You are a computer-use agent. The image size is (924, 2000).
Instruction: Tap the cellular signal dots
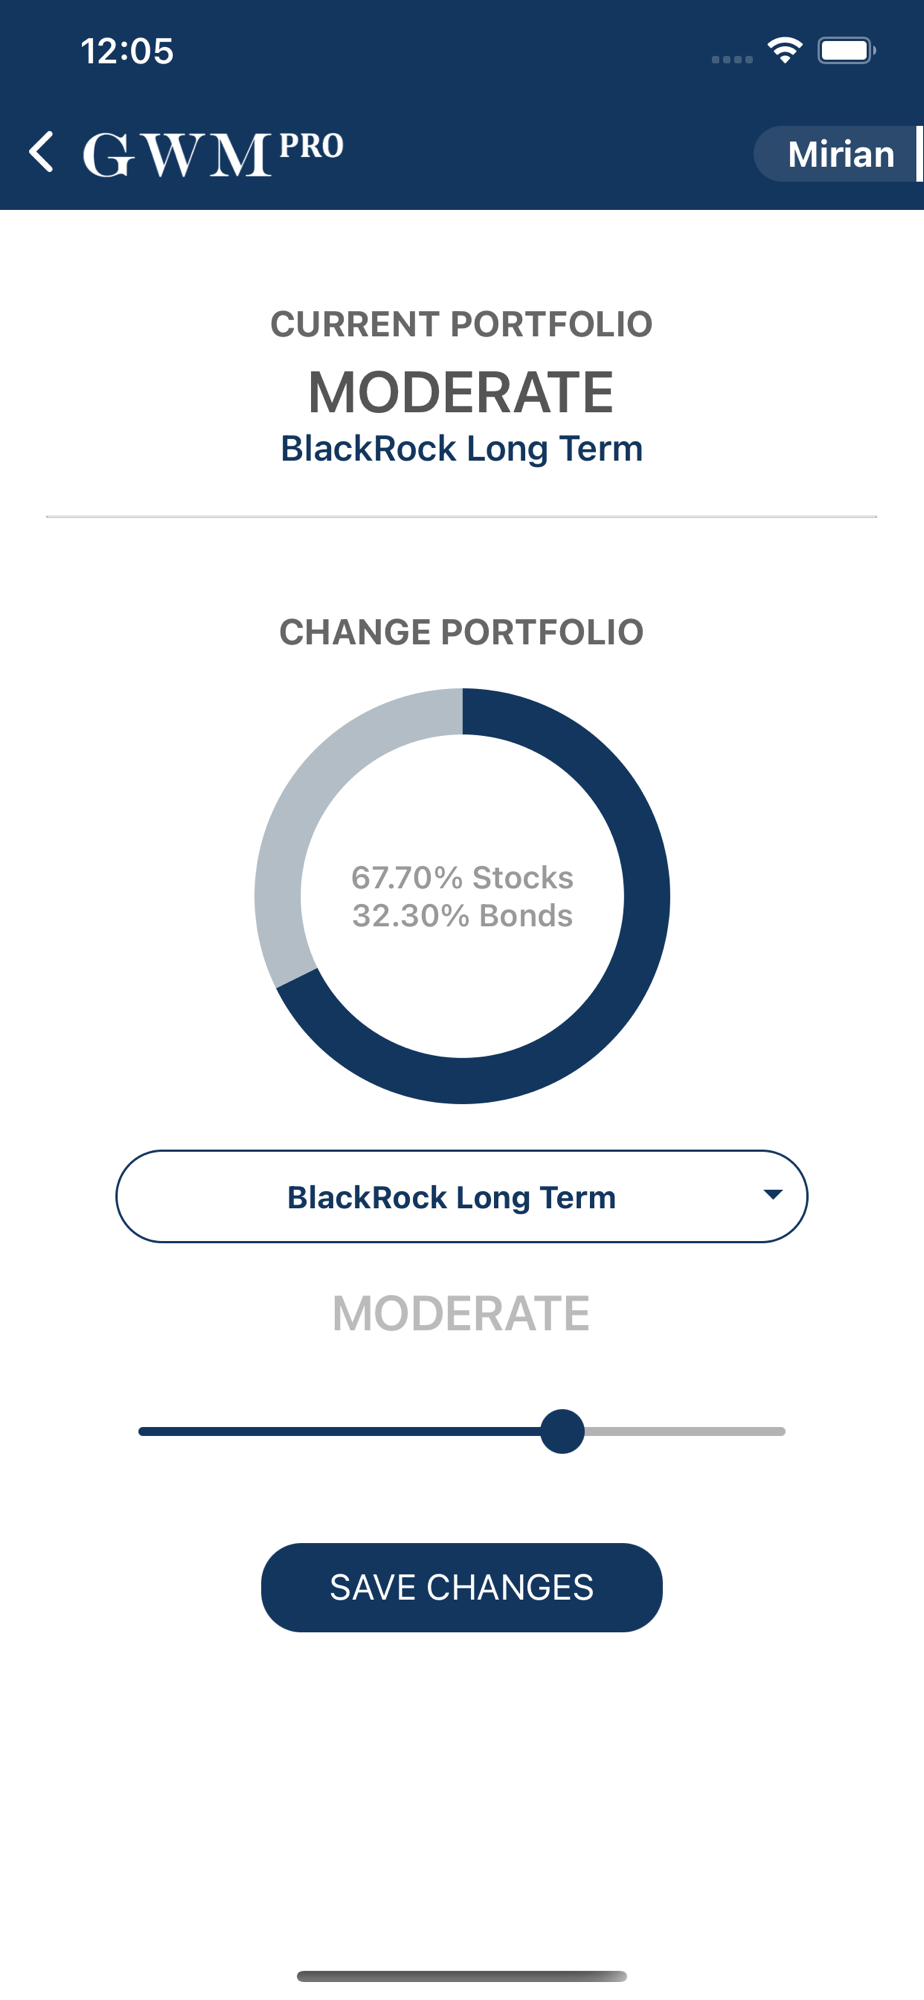(x=732, y=59)
